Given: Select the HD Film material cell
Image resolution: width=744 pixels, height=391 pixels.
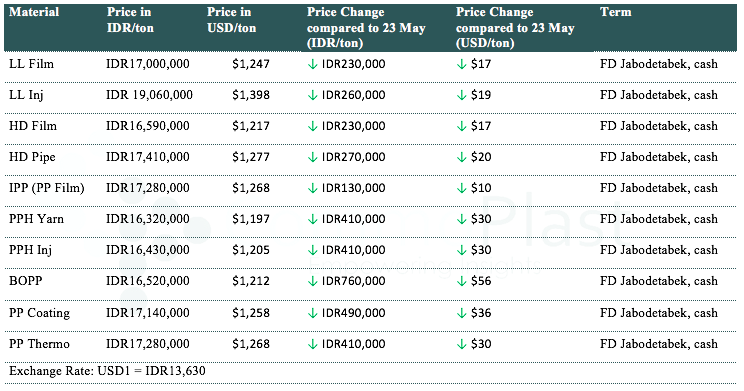Looking at the screenshot, I should (33, 126).
